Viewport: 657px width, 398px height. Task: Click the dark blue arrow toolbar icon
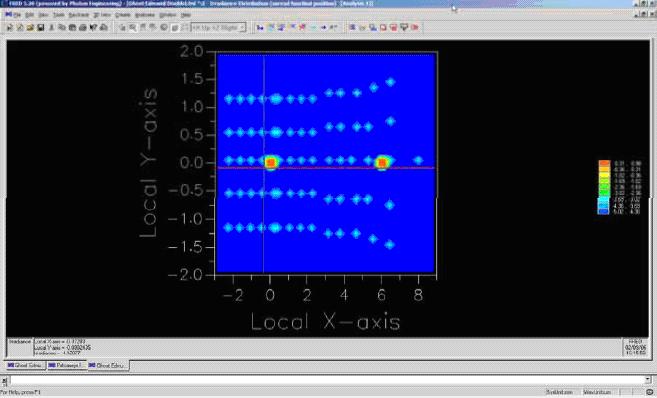(x=324, y=27)
